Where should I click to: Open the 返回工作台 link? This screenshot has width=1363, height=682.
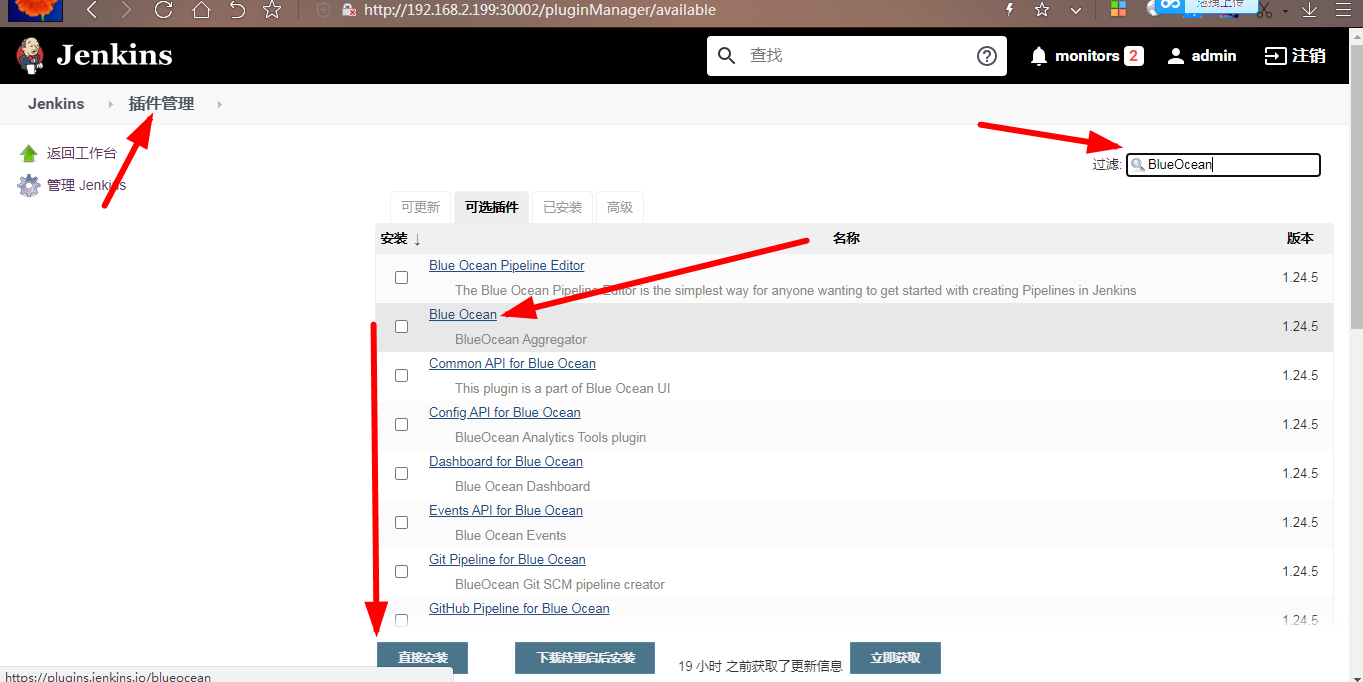point(82,154)
